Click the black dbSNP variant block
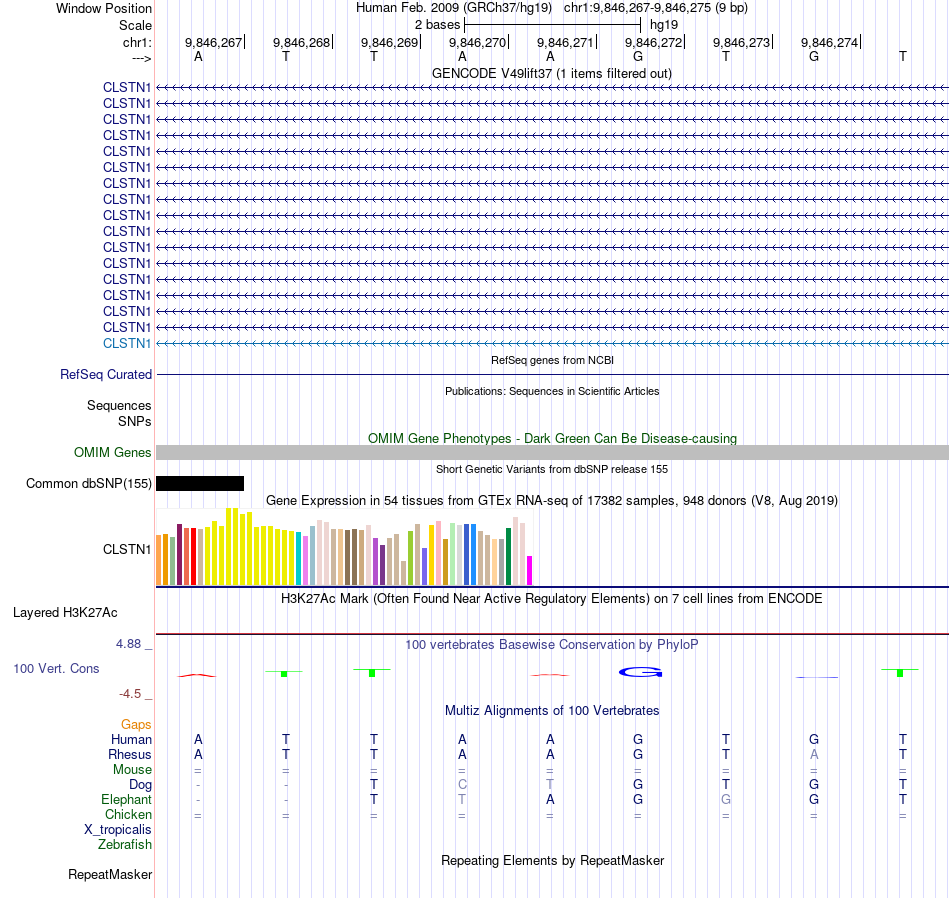Screen dimensions: 950x898 coord(200,484)
